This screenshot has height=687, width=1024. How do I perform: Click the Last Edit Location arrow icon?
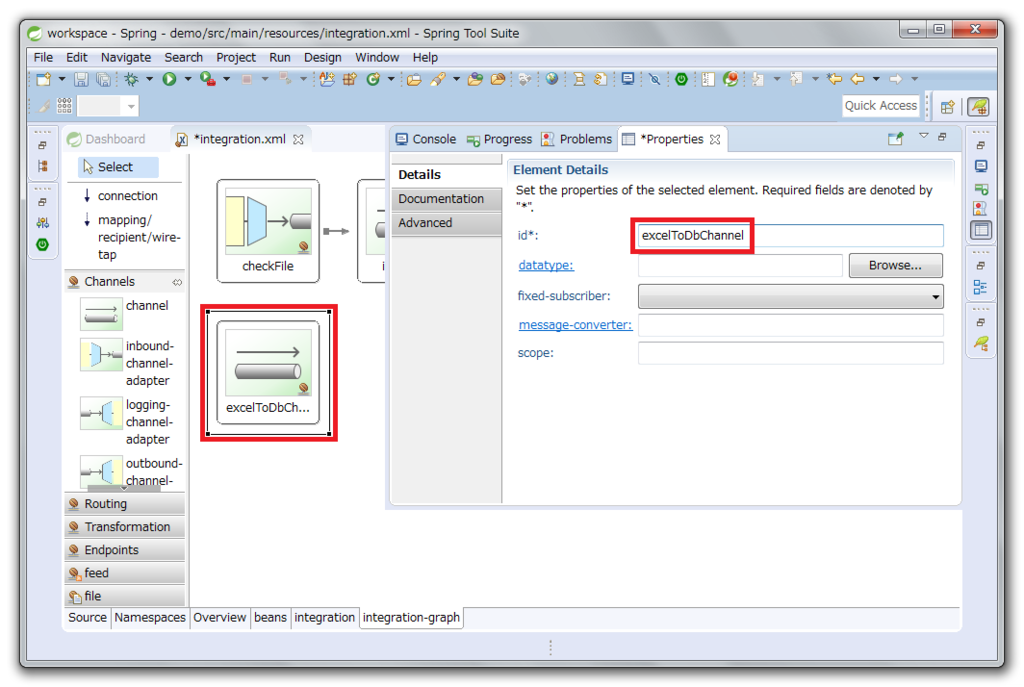[x=834, y=79]
